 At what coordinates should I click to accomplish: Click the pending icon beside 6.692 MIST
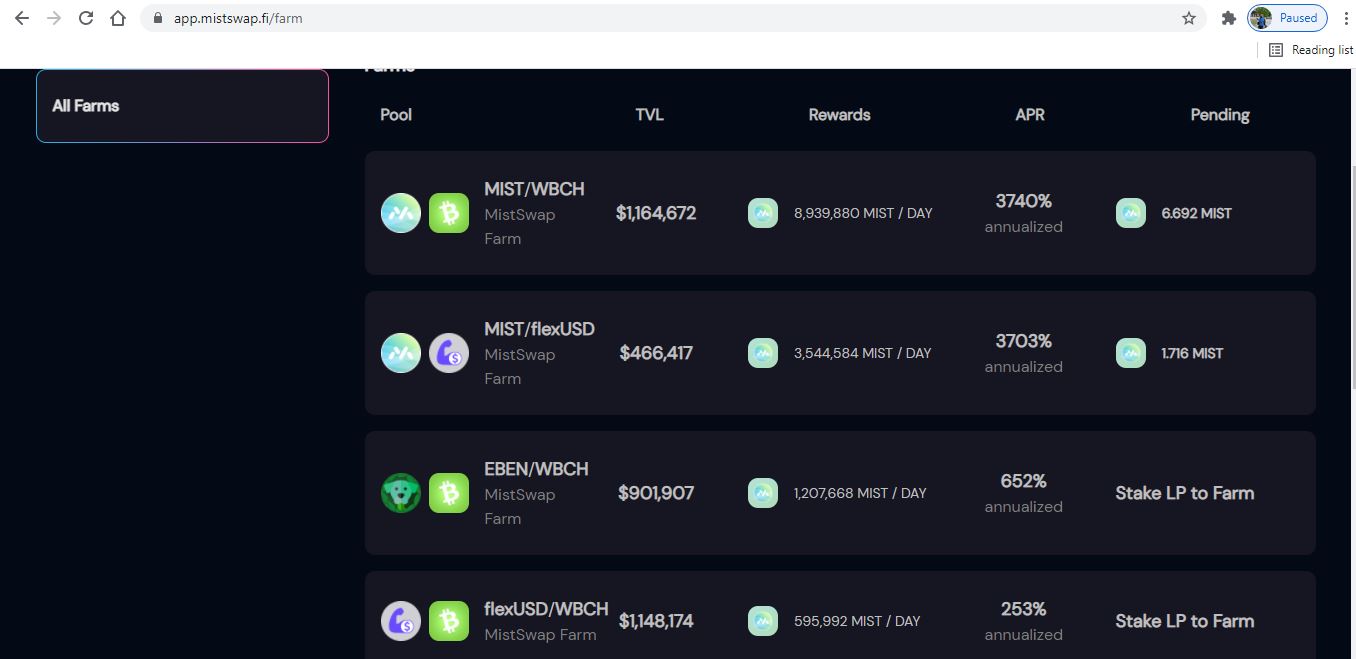(x=1131, y=213)
